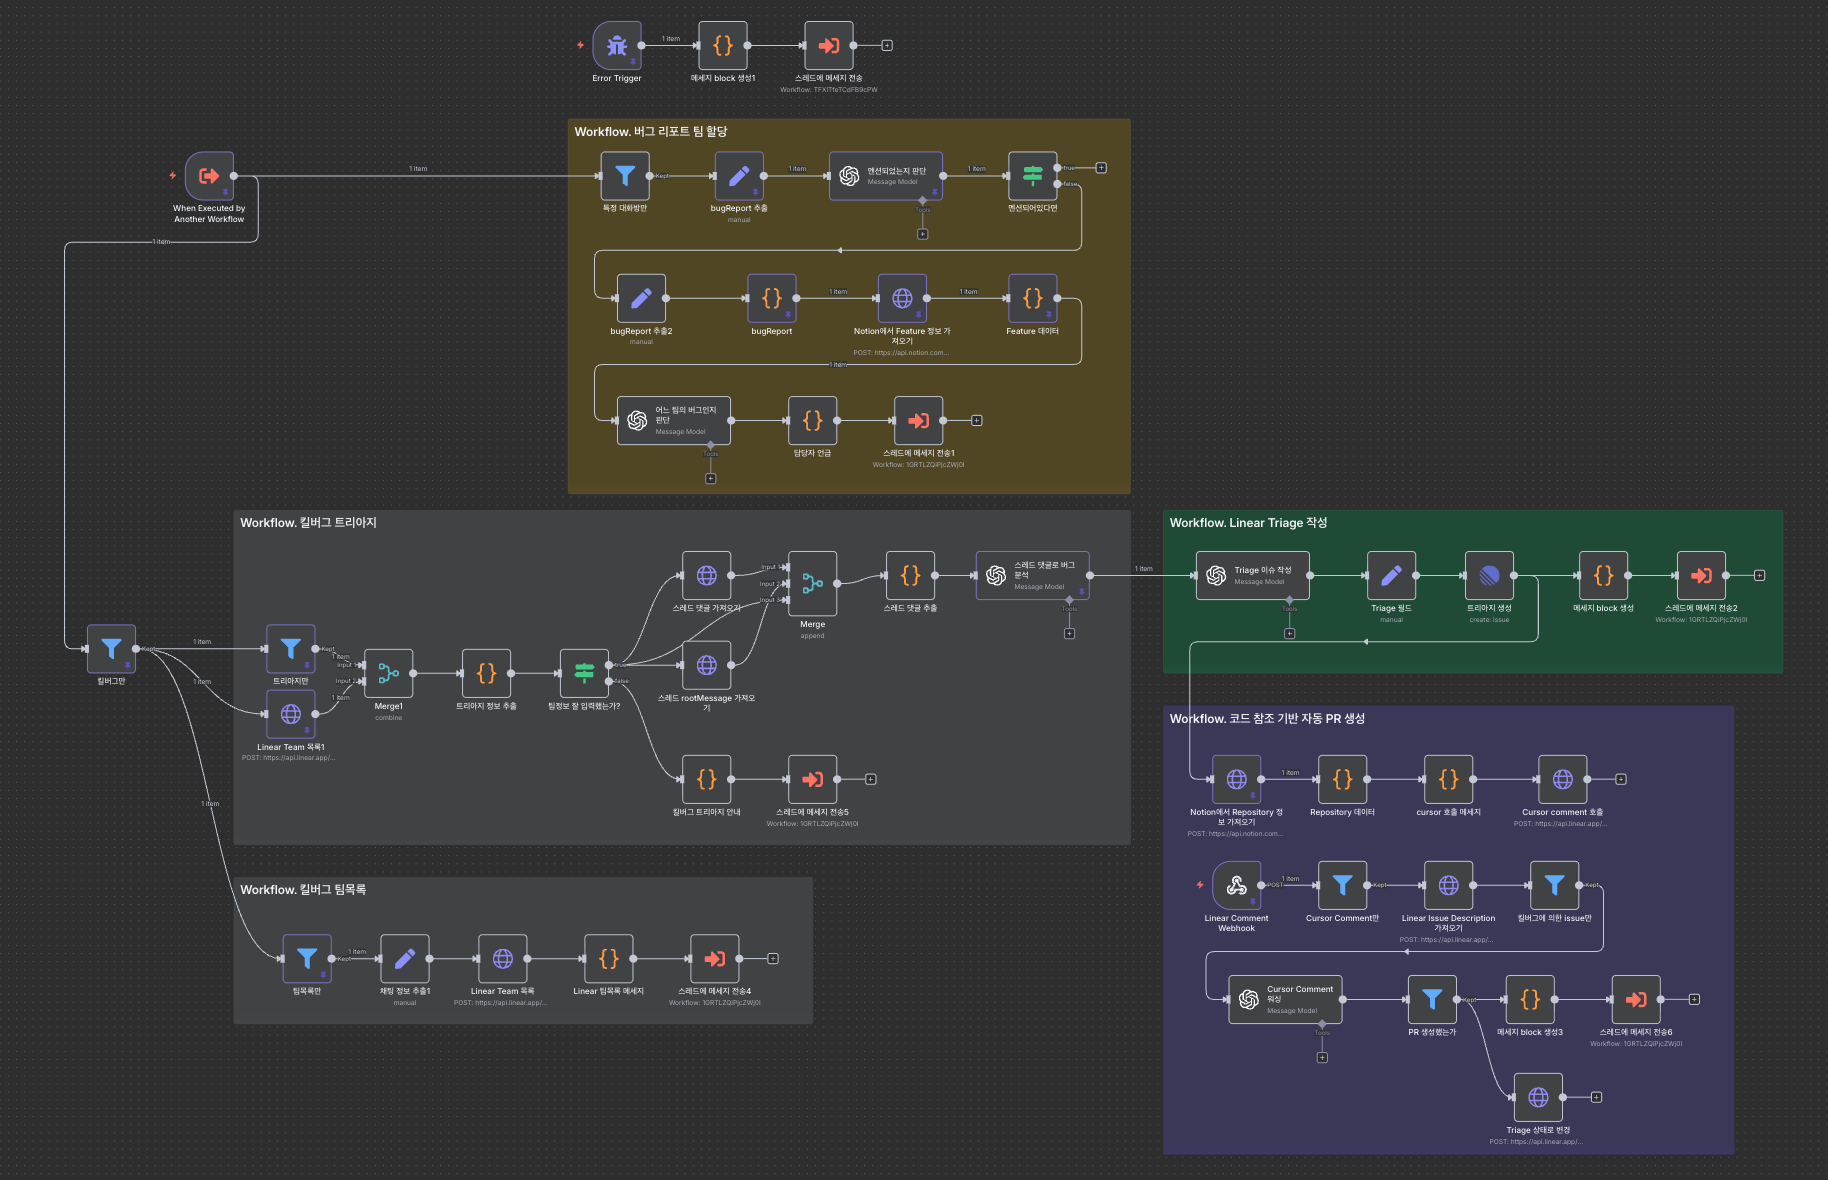This screenshot has height=1180, width=1828.
Task: Open the 채팅 정보 추출1 edit node
Action: (405, 959)
